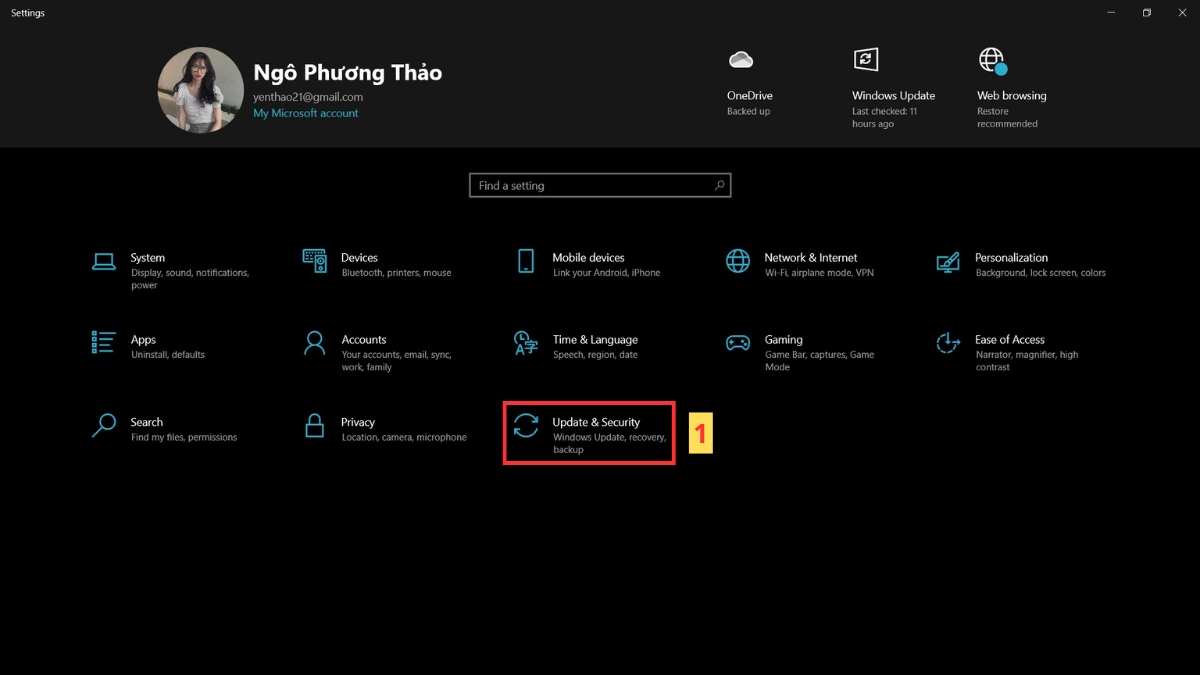Viewport: 1200px width, 675px height.
Task: Open Network & Internet settings
Action: coord(810,264)
